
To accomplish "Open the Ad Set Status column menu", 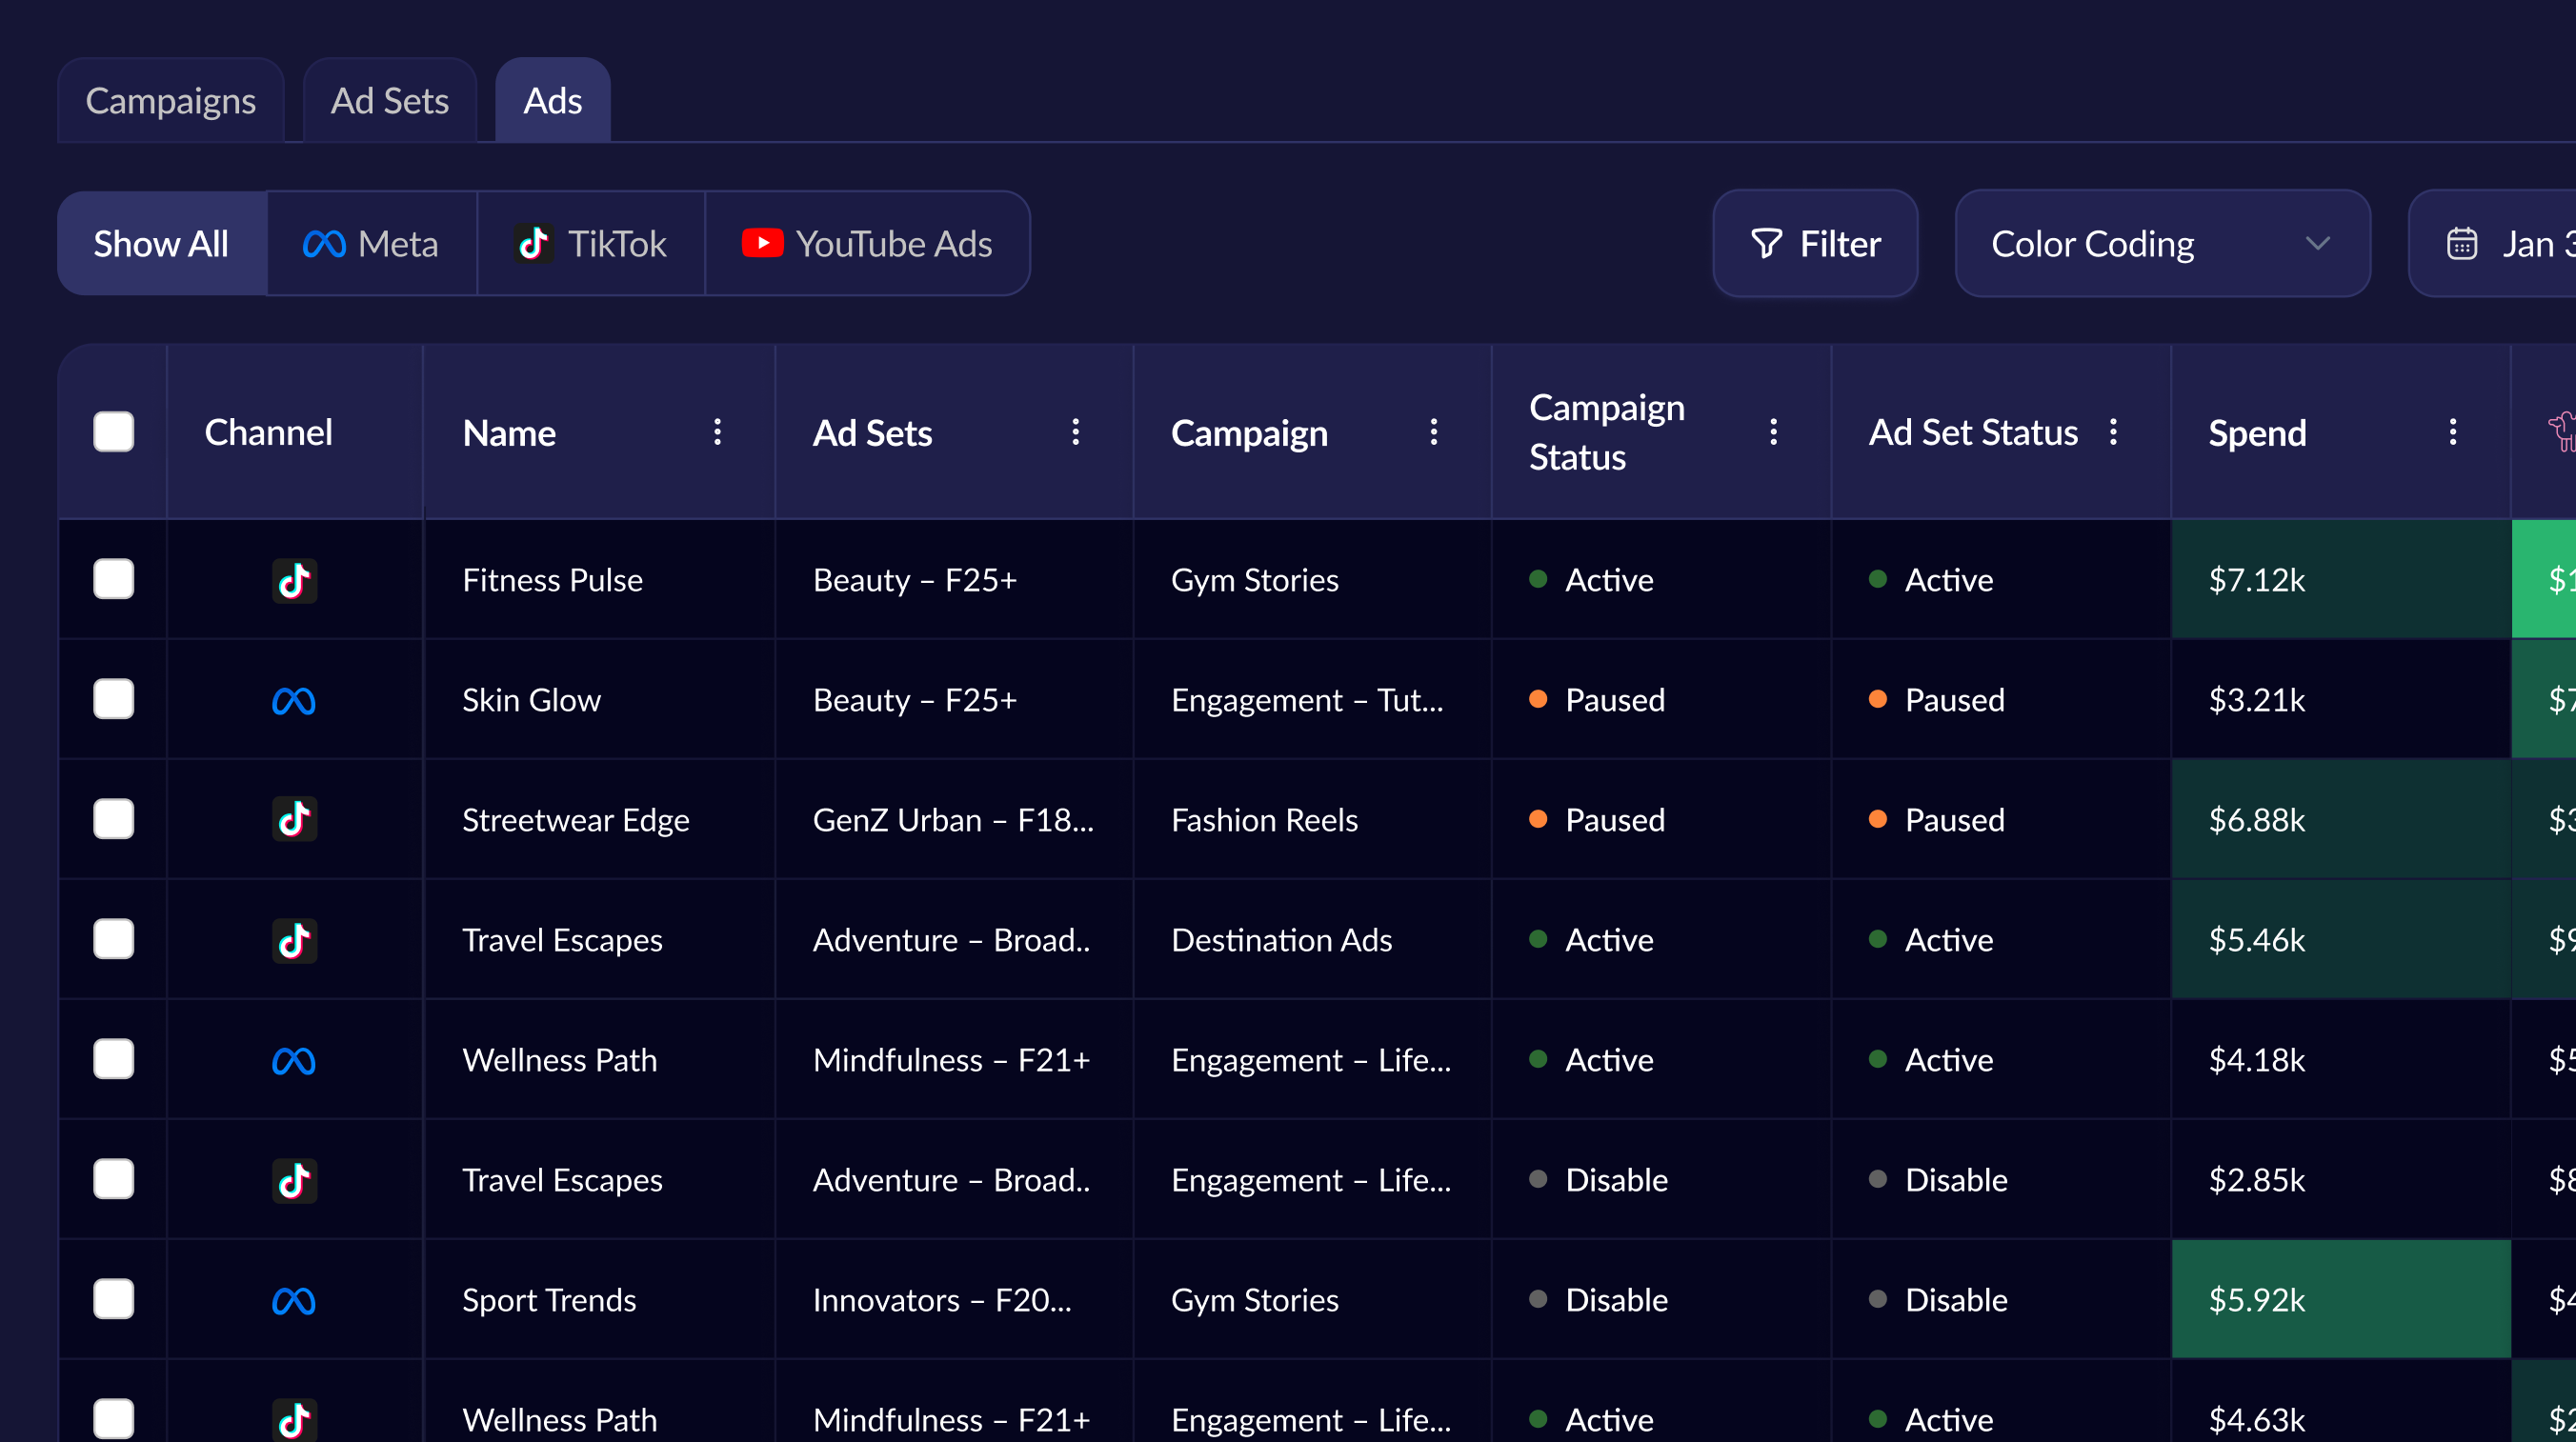I will (x=2113, y=432).
